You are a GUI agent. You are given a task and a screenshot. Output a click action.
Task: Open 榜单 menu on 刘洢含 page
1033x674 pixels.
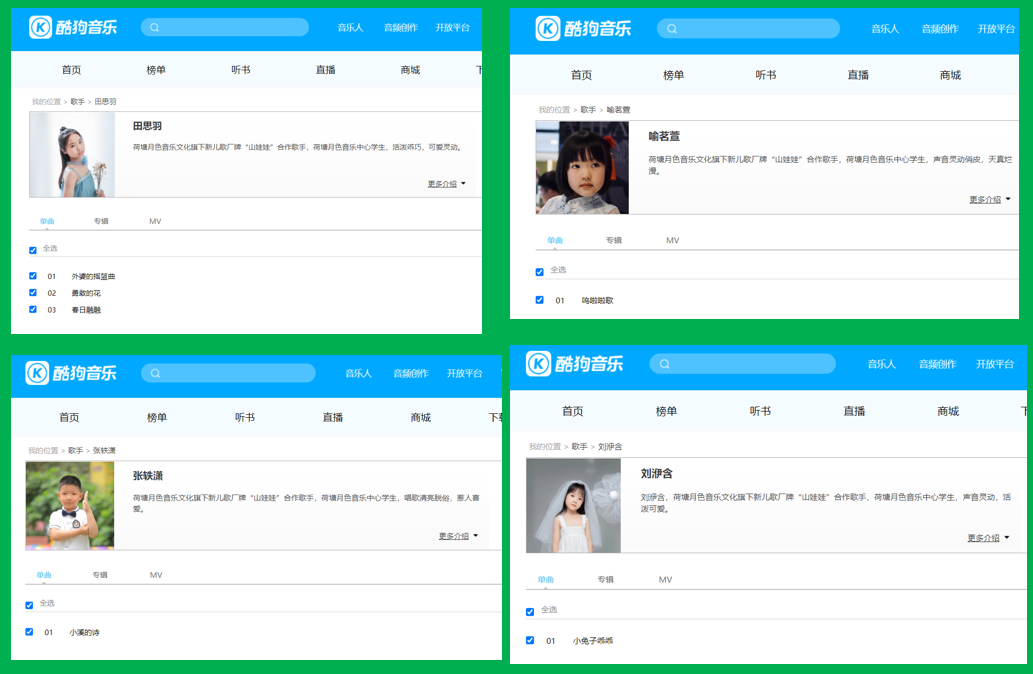coord(666,411)
